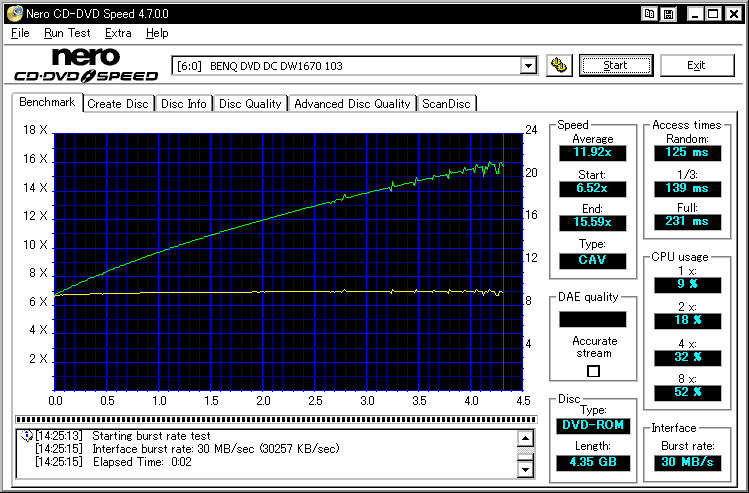Switch to the Disc Quality tab
This screenshot has height=493, width=749.
[x=250, y=103]
